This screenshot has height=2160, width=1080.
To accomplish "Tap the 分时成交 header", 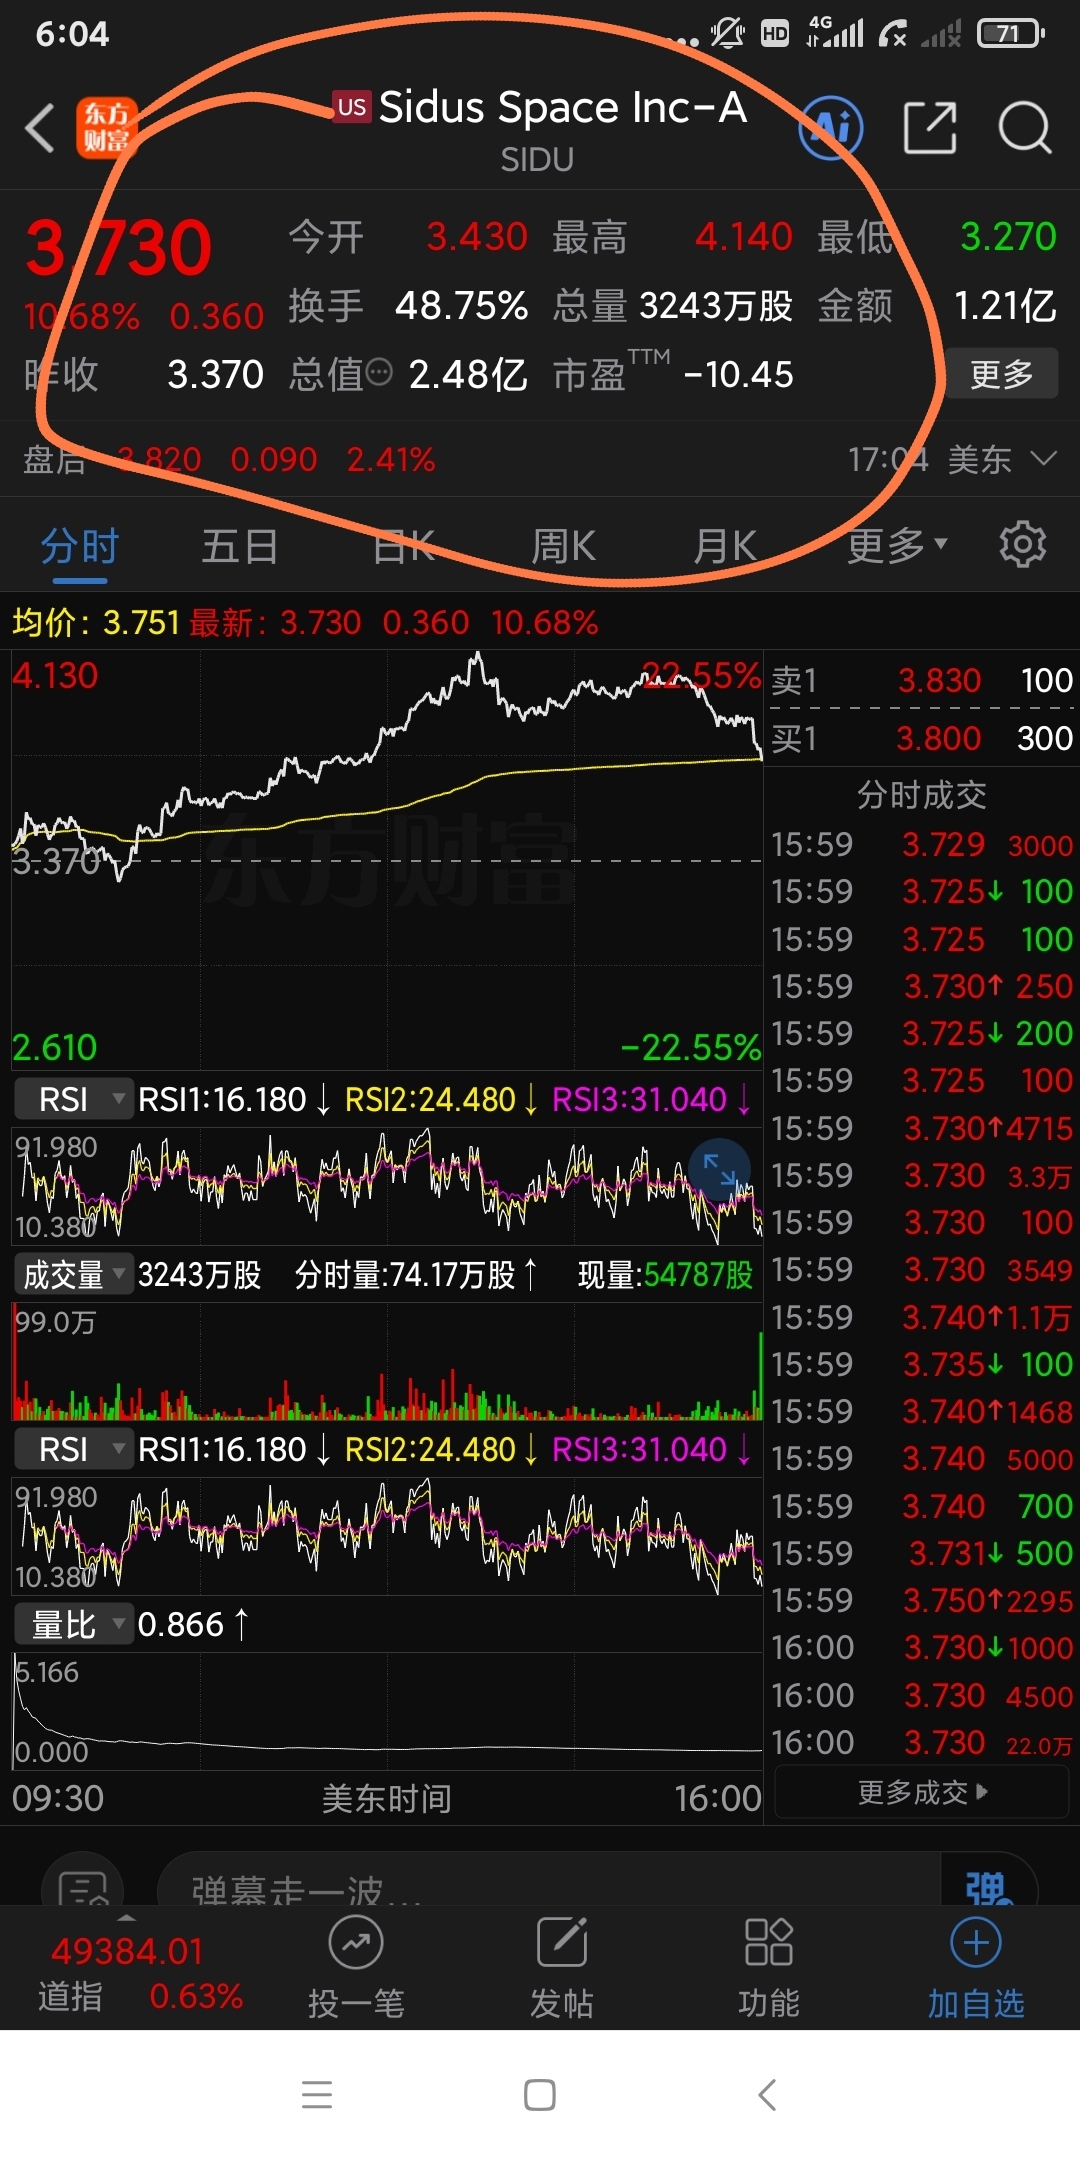I will coord(922,795).
